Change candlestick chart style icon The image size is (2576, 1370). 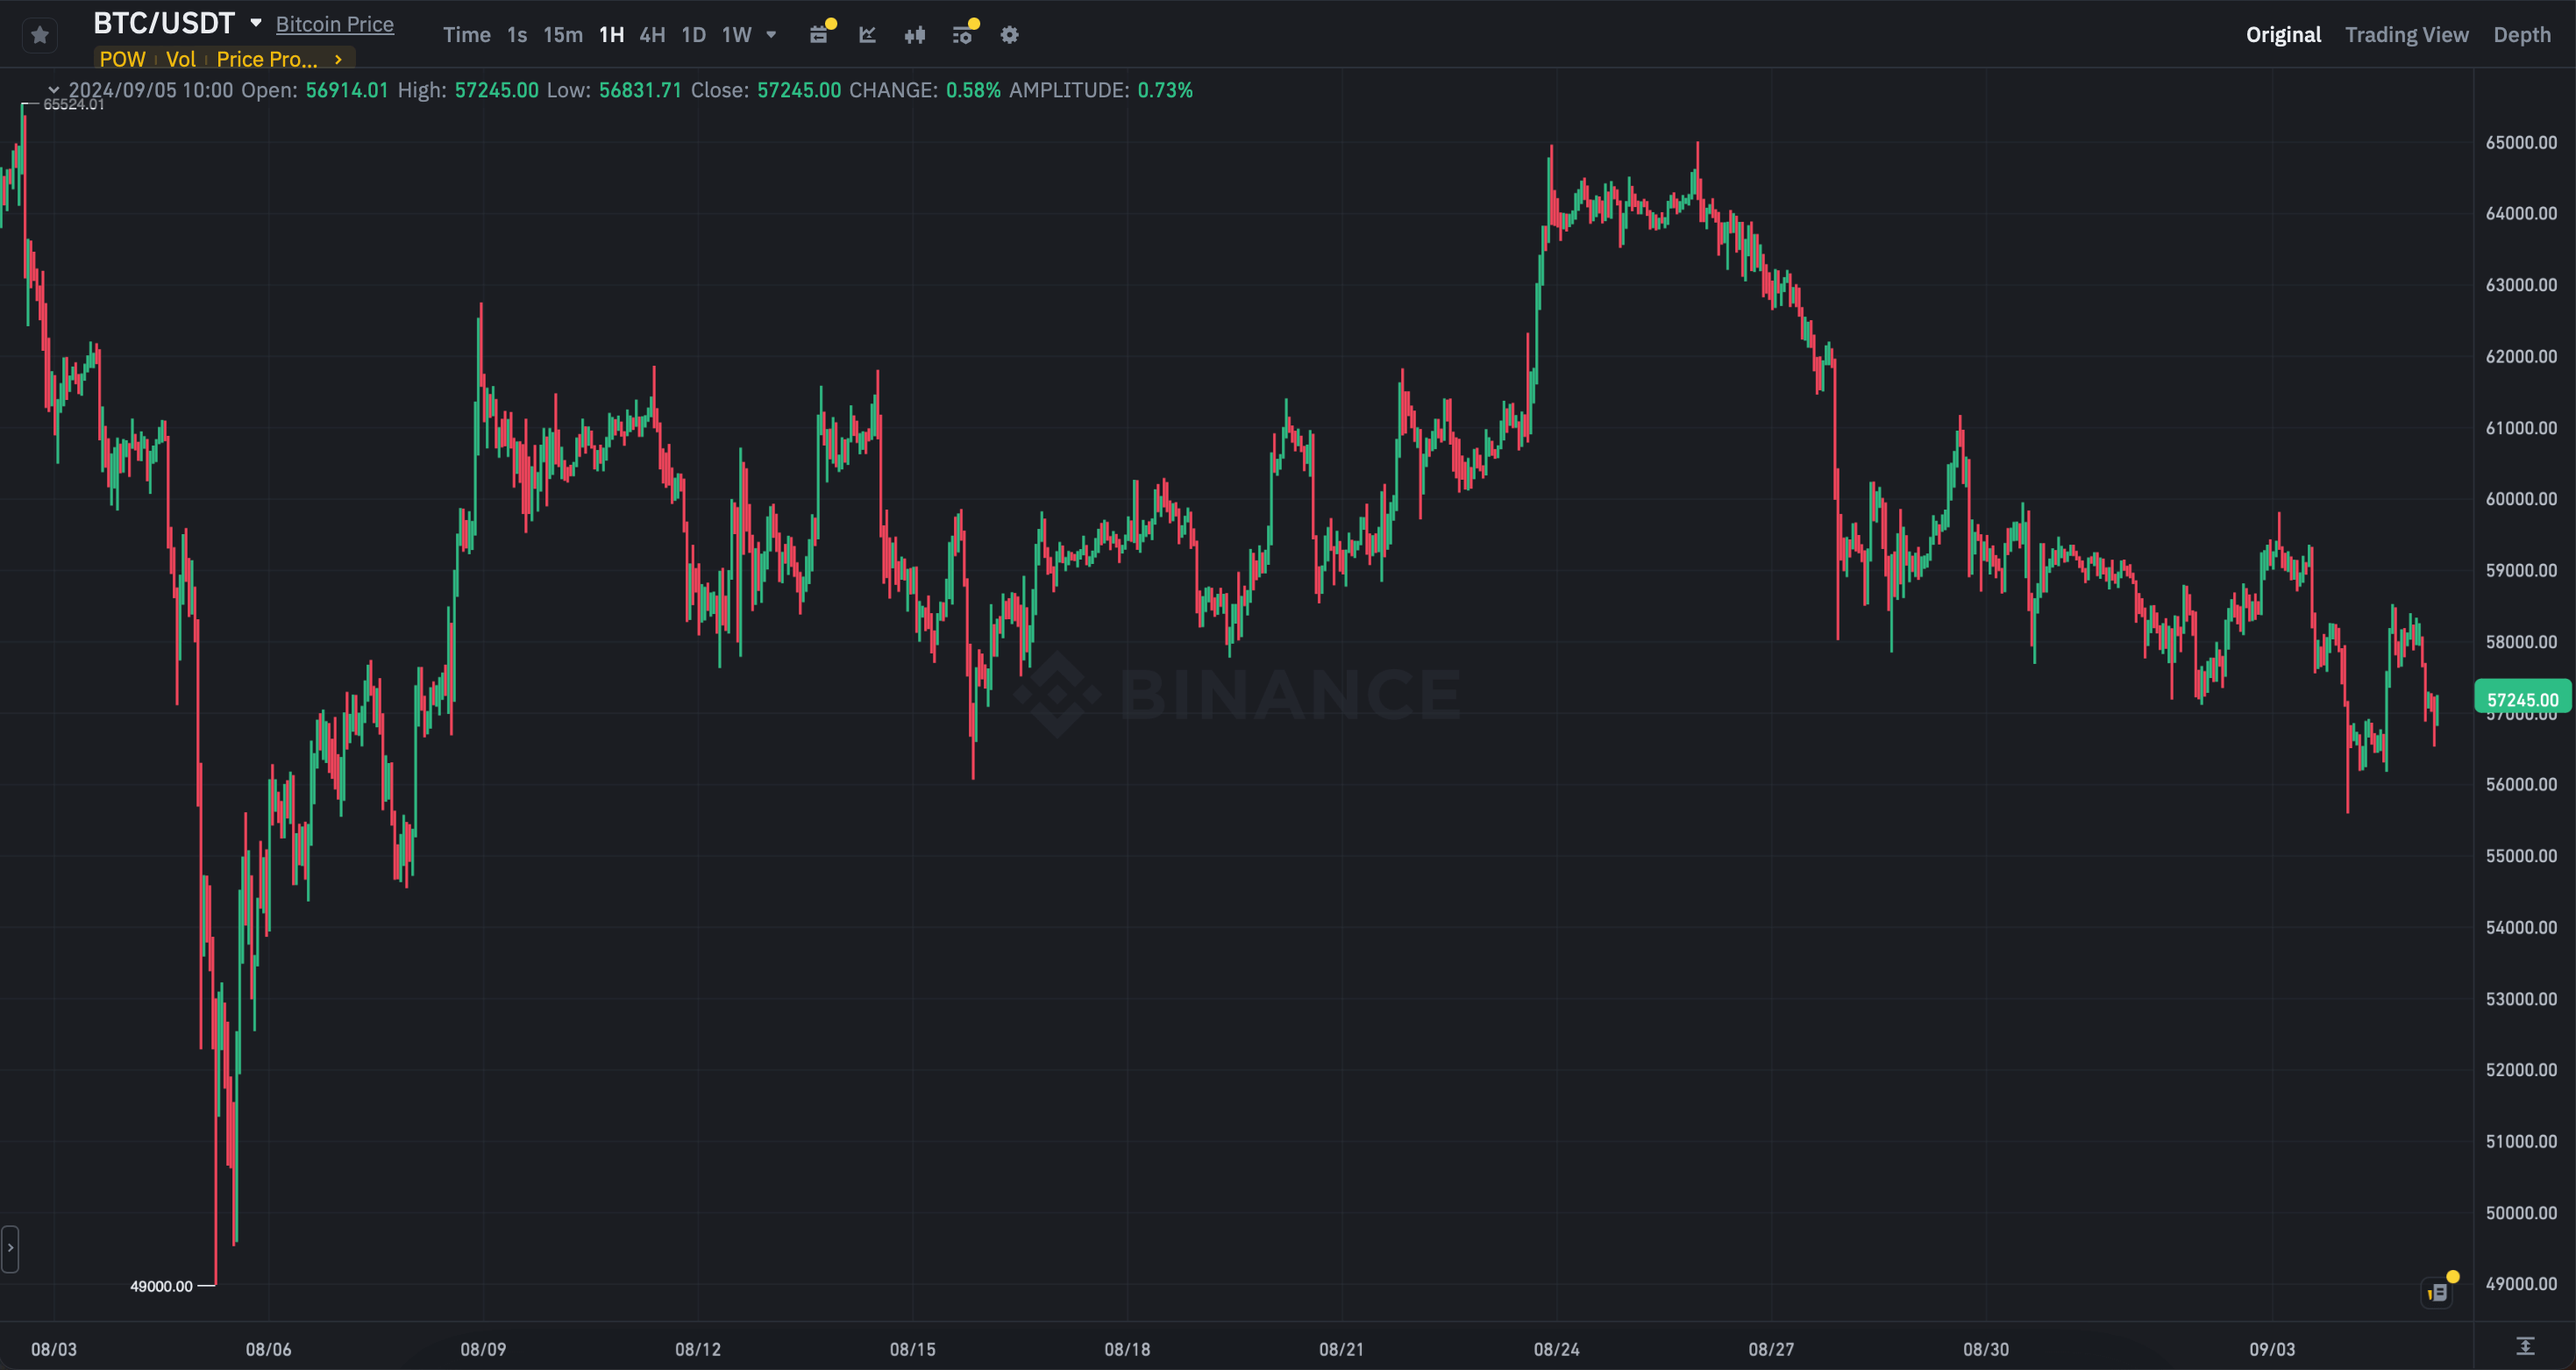coord(914,35)
